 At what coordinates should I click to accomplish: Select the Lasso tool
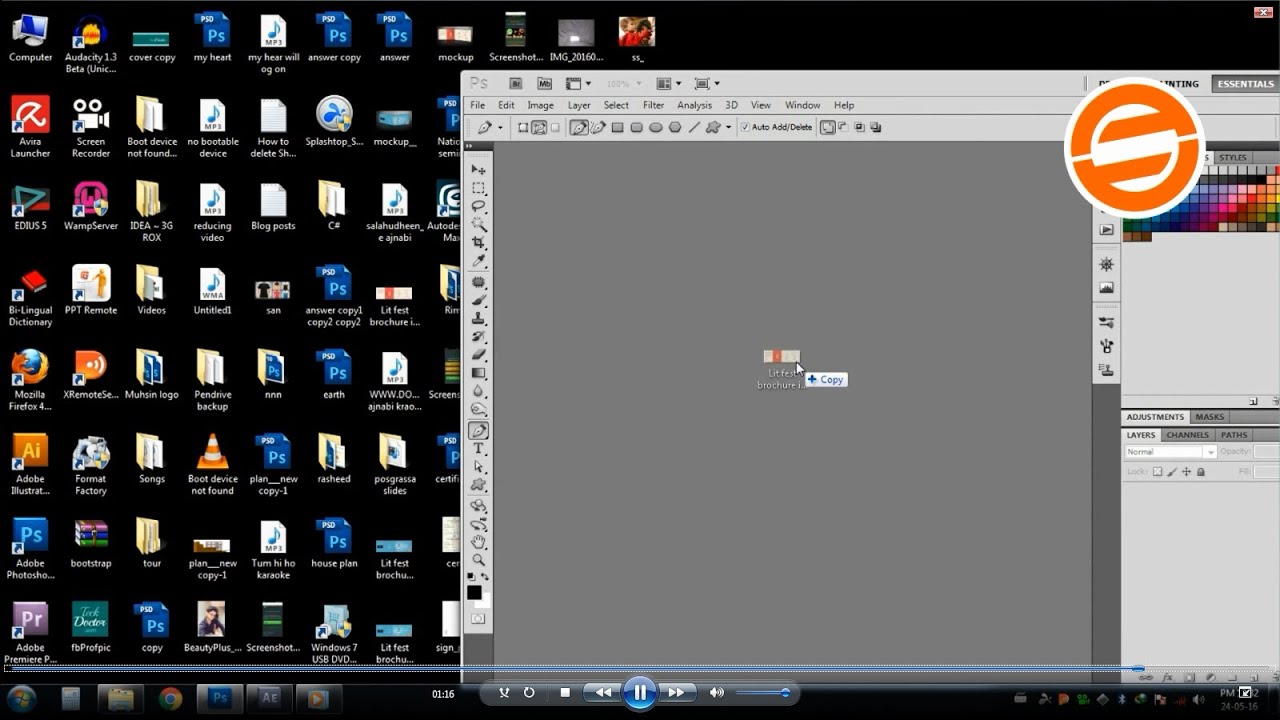[x=478, y=206]
